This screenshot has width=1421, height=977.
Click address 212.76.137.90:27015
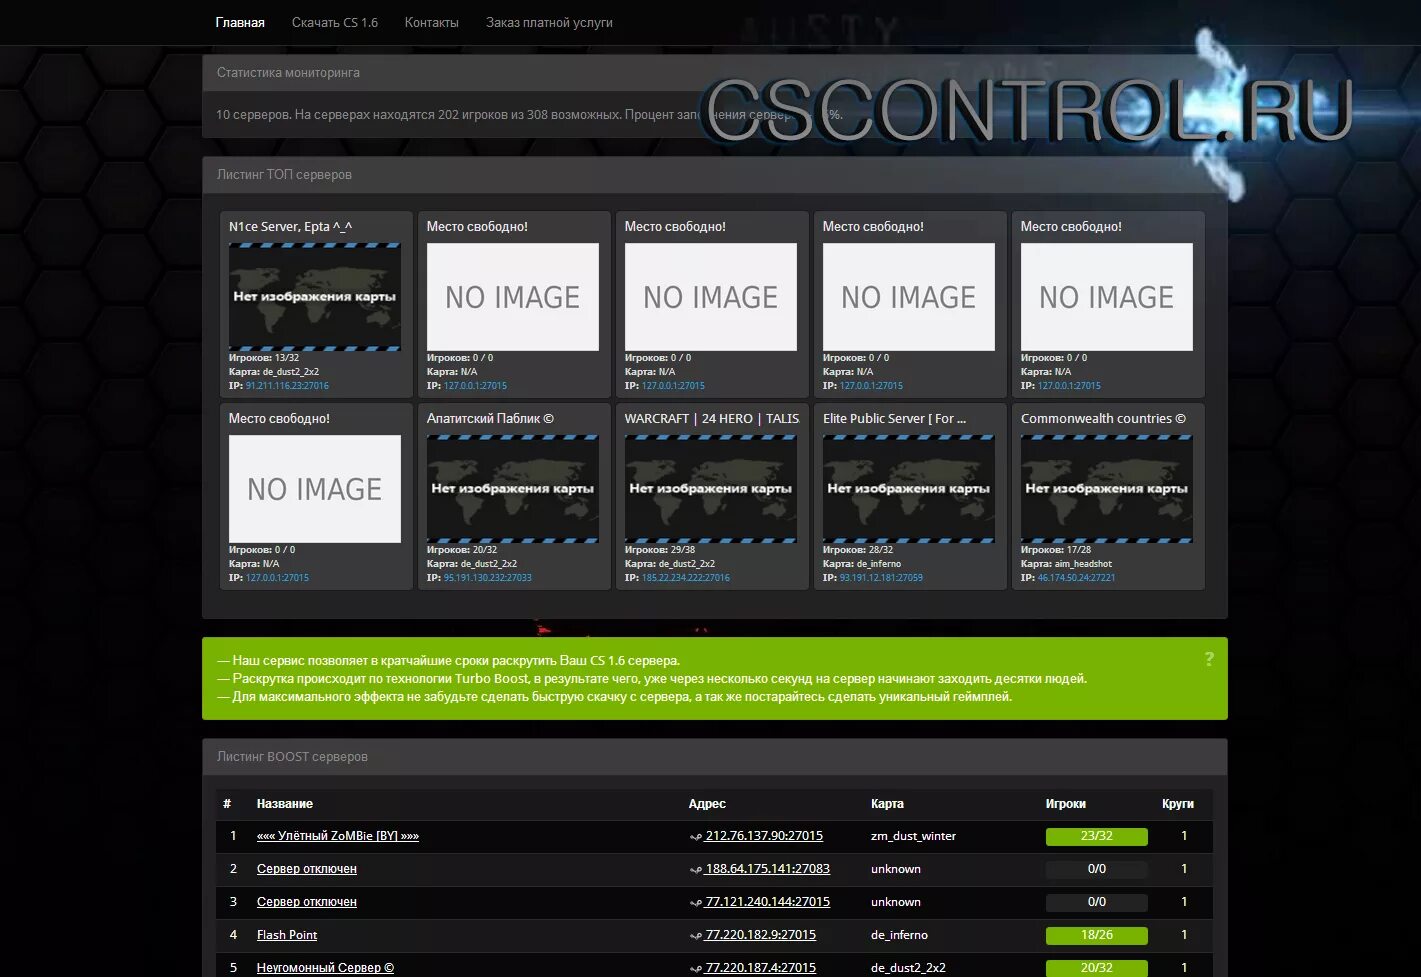click(764, 836)
